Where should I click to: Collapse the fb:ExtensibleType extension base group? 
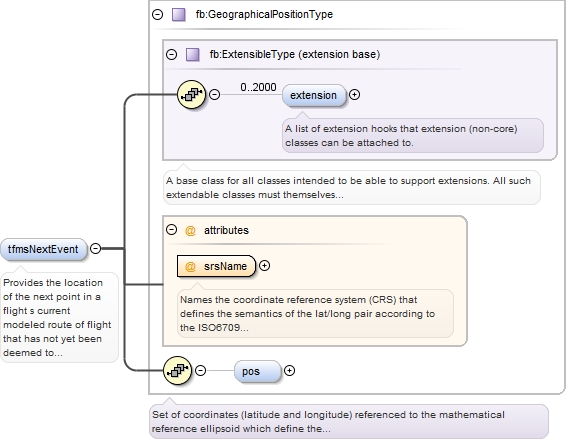click(171, 55)
